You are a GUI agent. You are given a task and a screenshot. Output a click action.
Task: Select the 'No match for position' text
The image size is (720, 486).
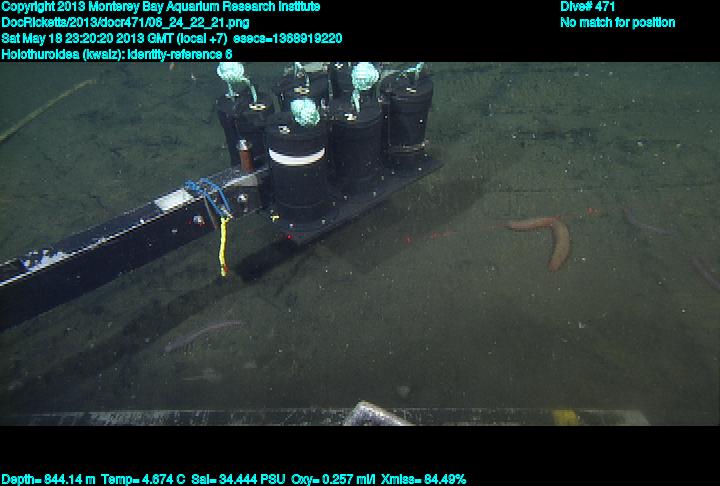617,23
